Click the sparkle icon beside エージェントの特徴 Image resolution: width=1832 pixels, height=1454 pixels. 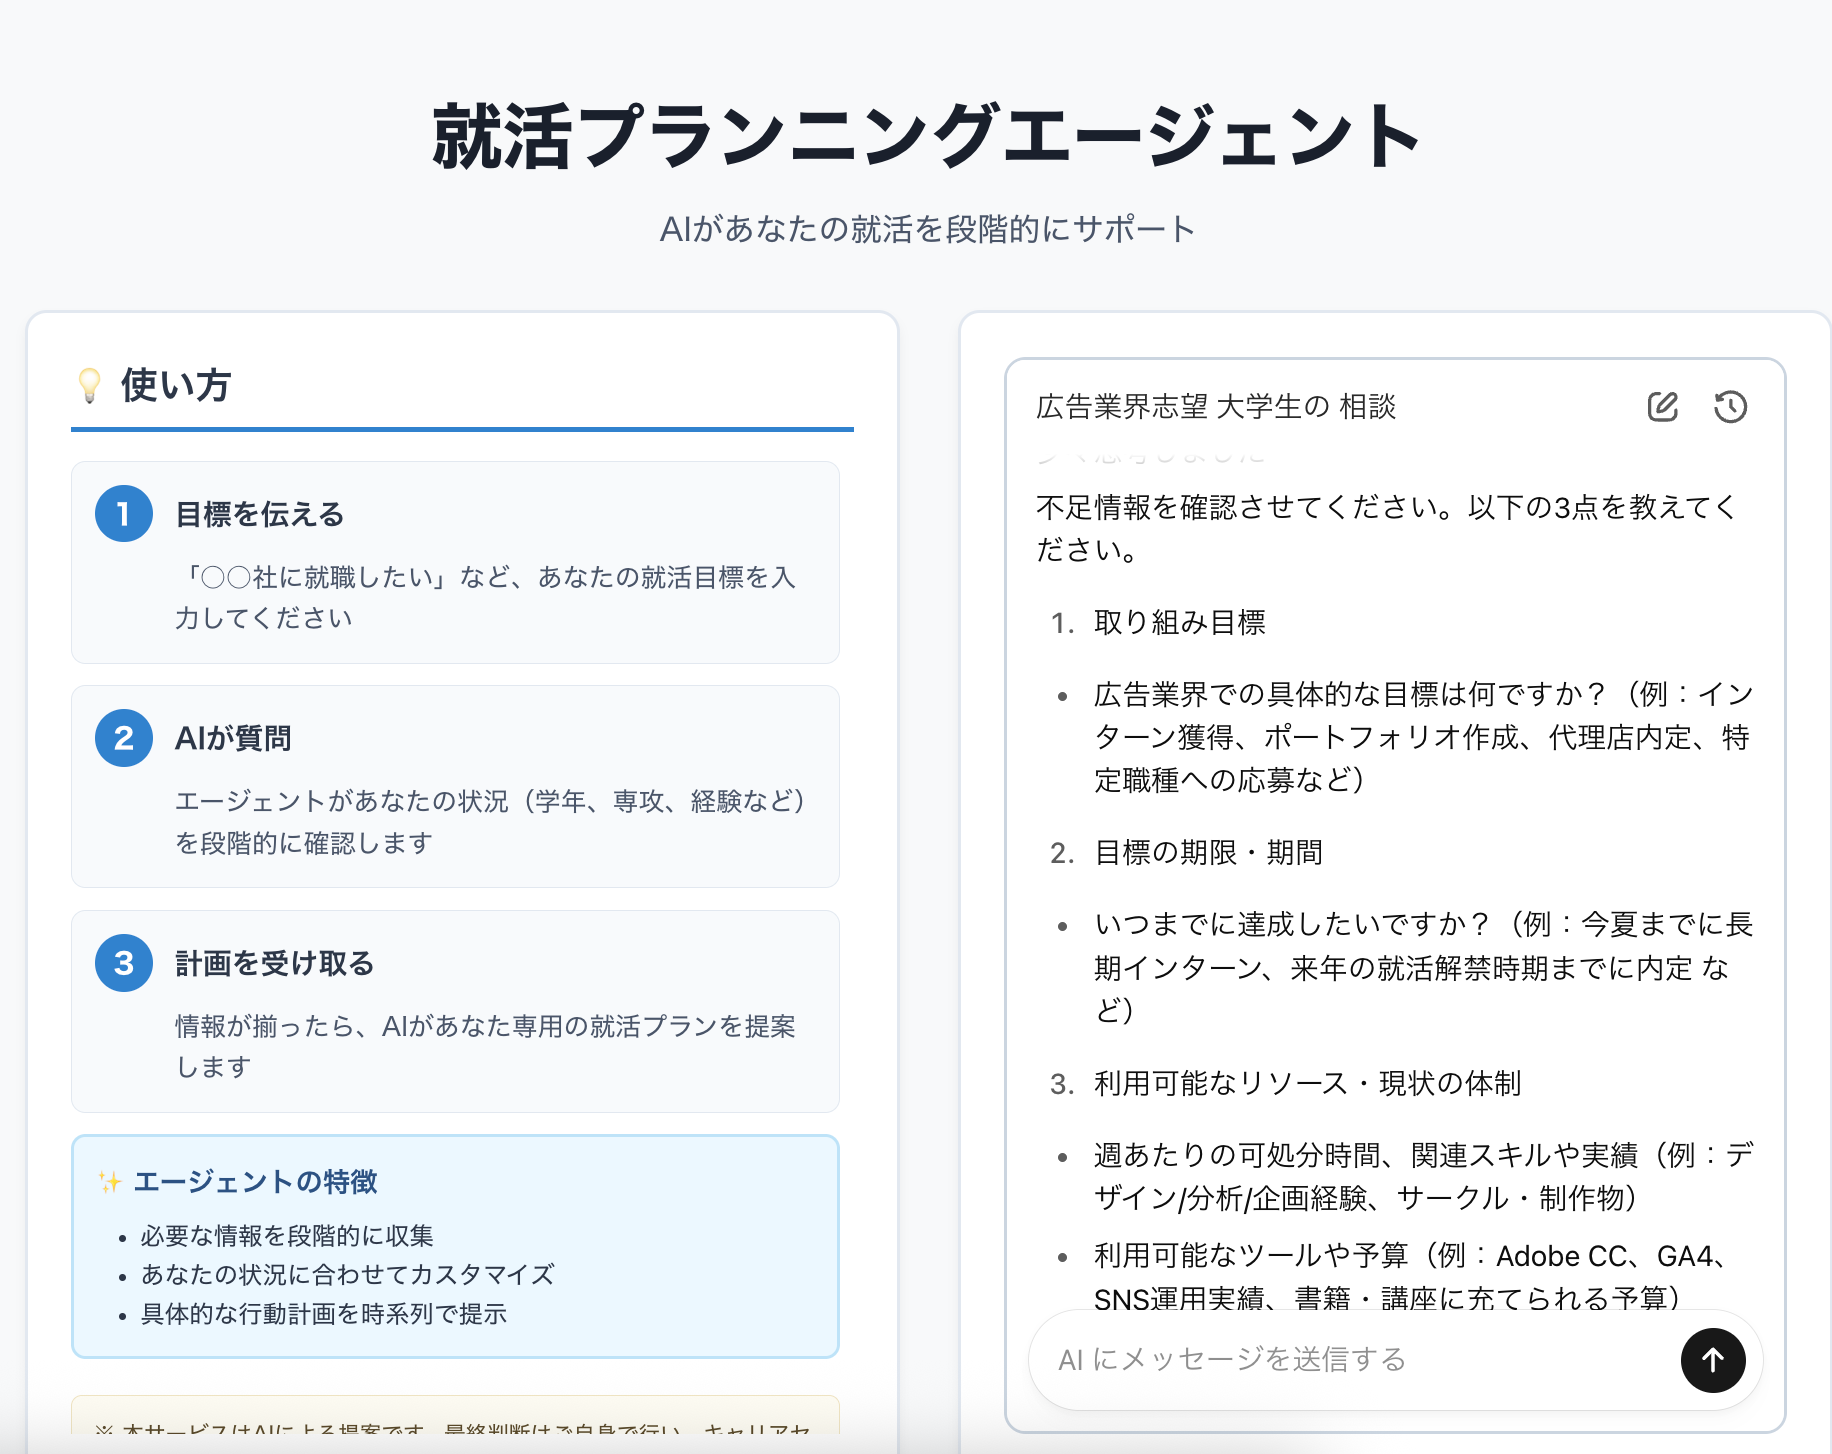click(x=110, y=1182)
